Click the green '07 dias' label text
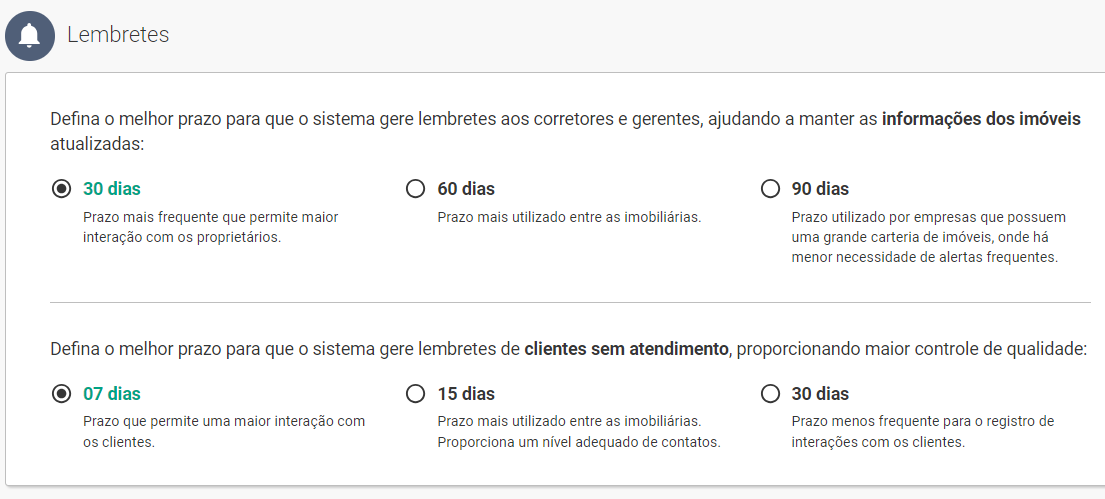The image size is (1105, 499). coord(111,394)
